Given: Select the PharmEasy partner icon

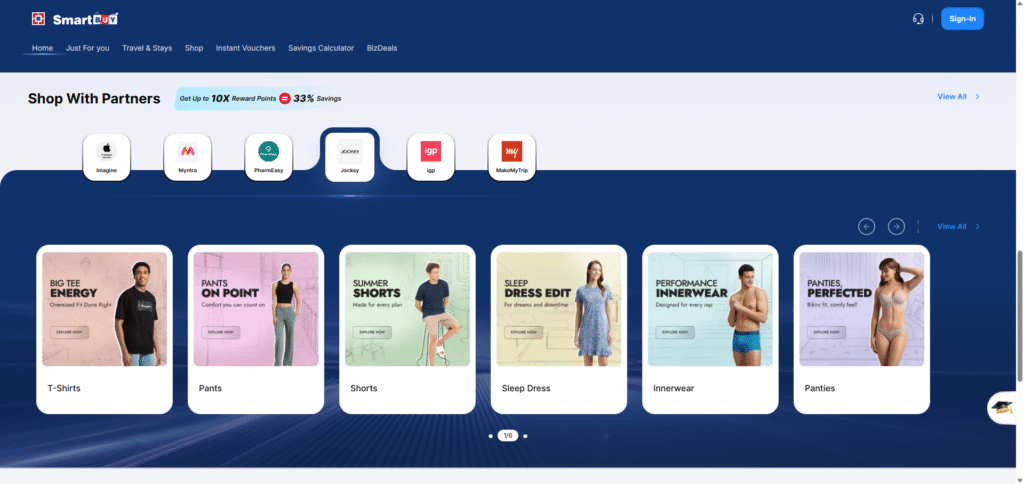Looking at the screenshot, I should pos(268,157).
